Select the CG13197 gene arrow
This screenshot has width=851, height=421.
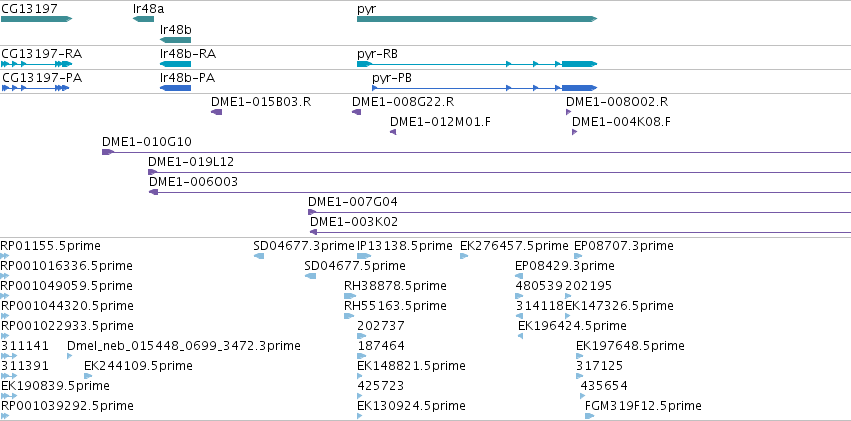[36, 19]
